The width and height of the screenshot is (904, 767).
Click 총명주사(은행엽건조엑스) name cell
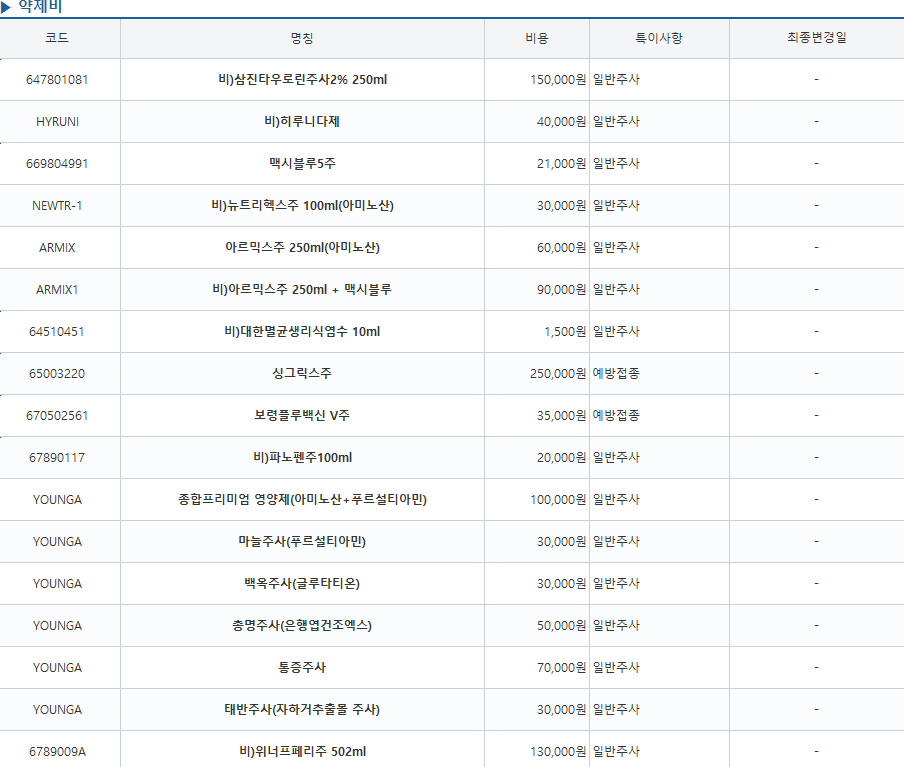coord(302,626)
